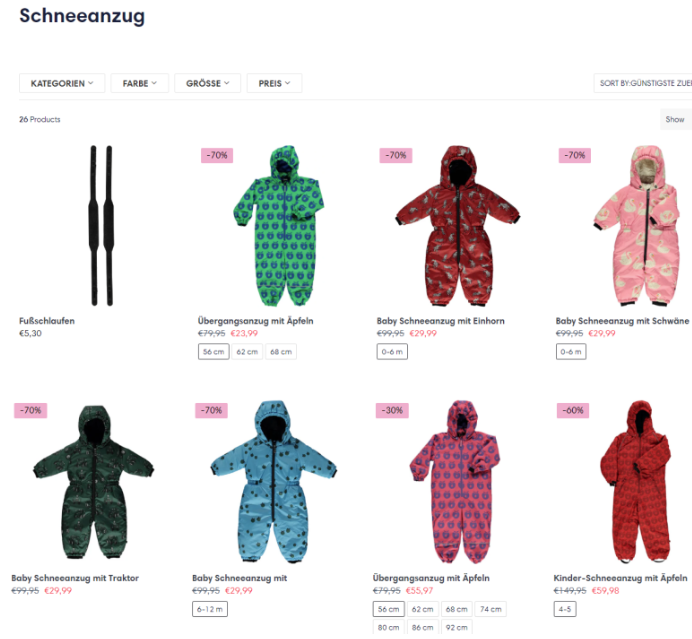
Task: Choose 0-6 m size for Einhorn snowsuit
Action: 392,352
